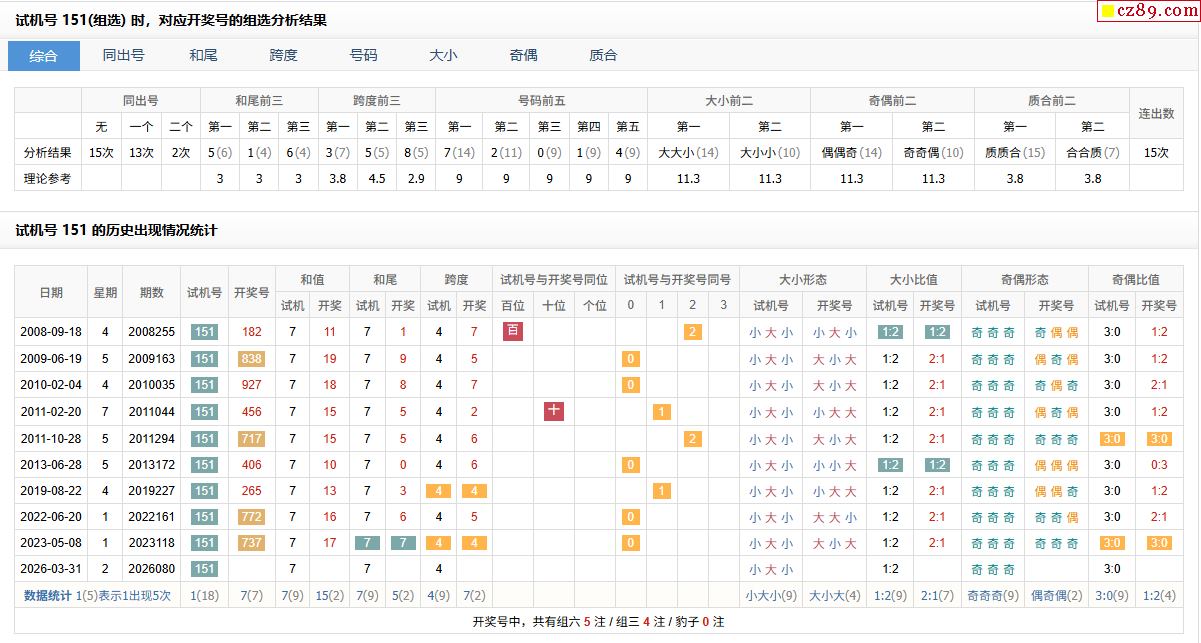The width and height of the screenshot is (1201, 643).
Task: Click the red 百 badge in 2008-09-18 row
Action: click(512, 331)
